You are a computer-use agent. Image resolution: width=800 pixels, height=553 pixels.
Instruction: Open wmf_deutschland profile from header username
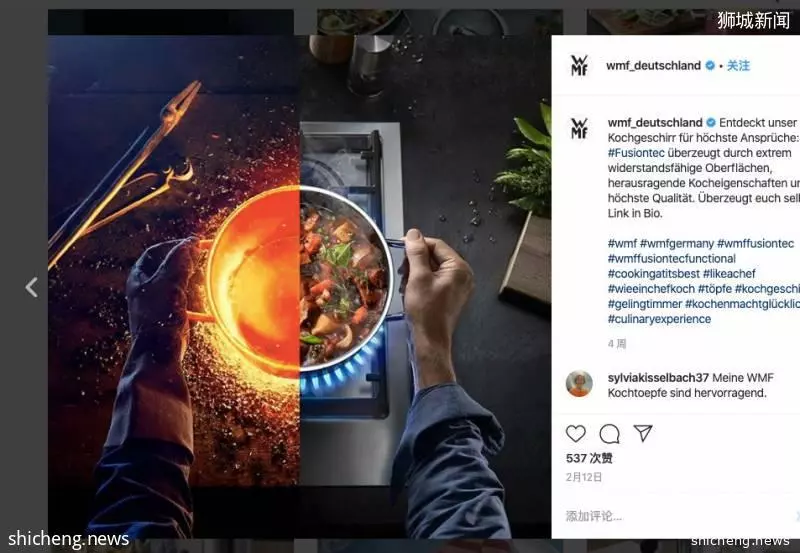point(653,65)
